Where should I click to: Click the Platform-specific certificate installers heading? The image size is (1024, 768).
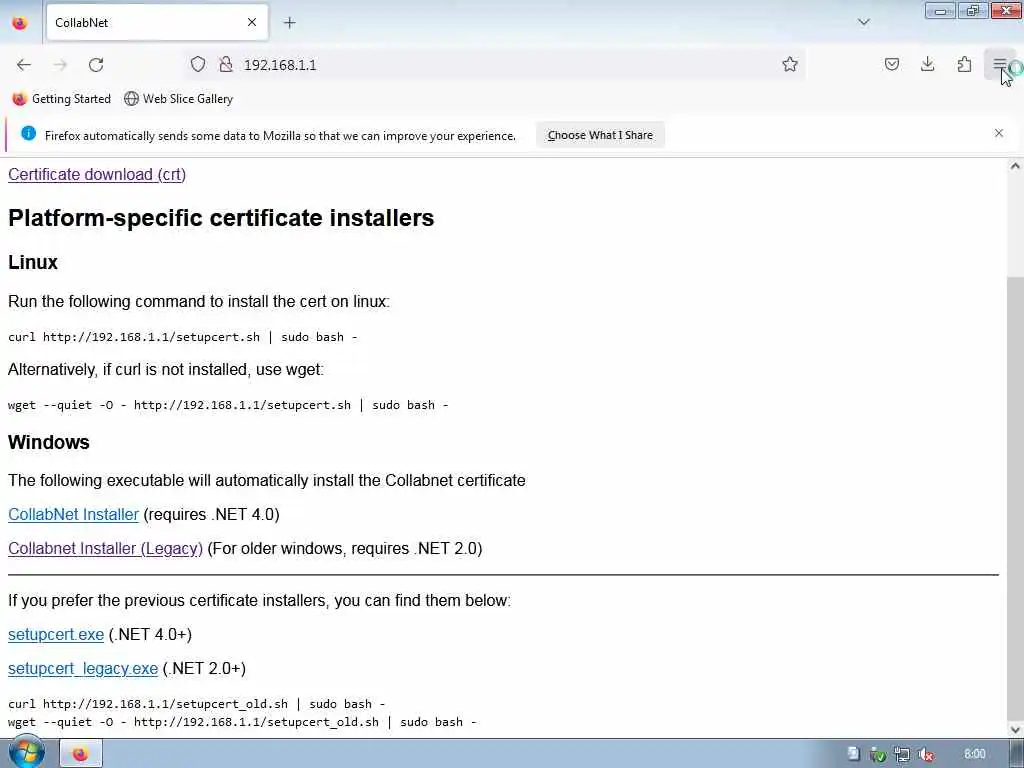click(221, 217)
